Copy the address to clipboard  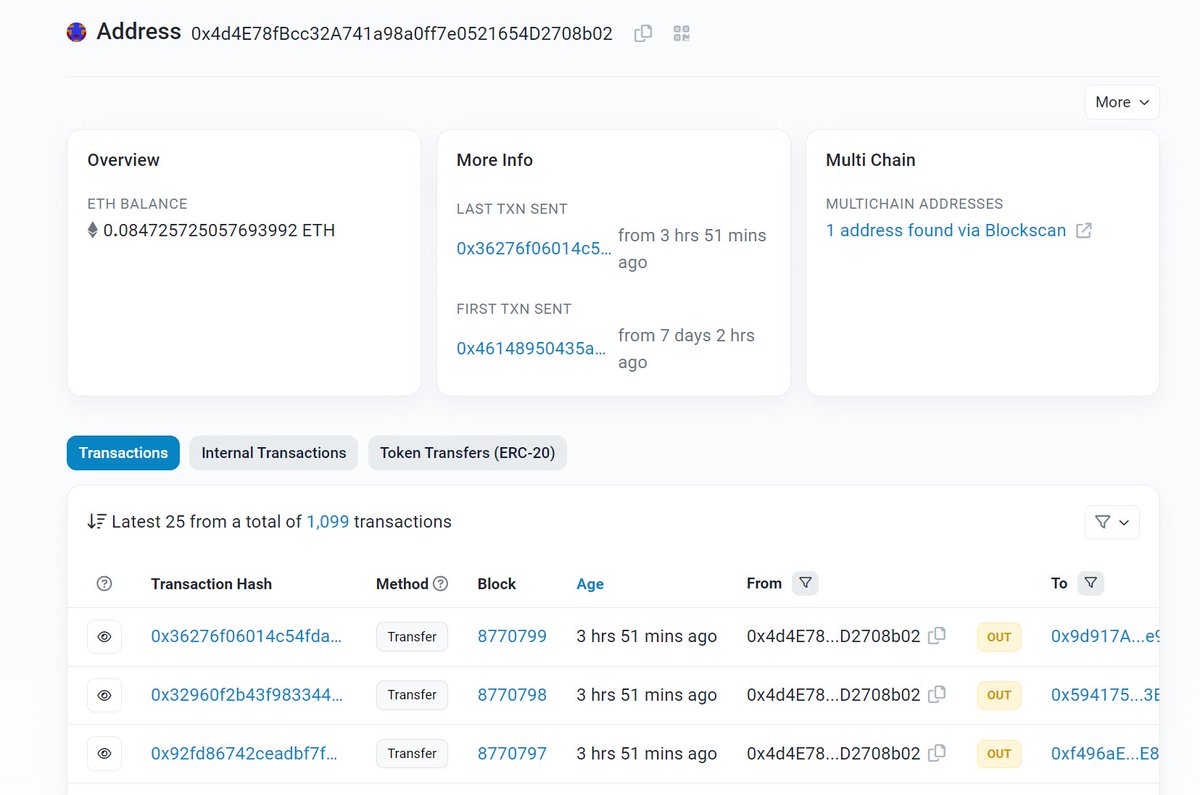pos(643,33)
